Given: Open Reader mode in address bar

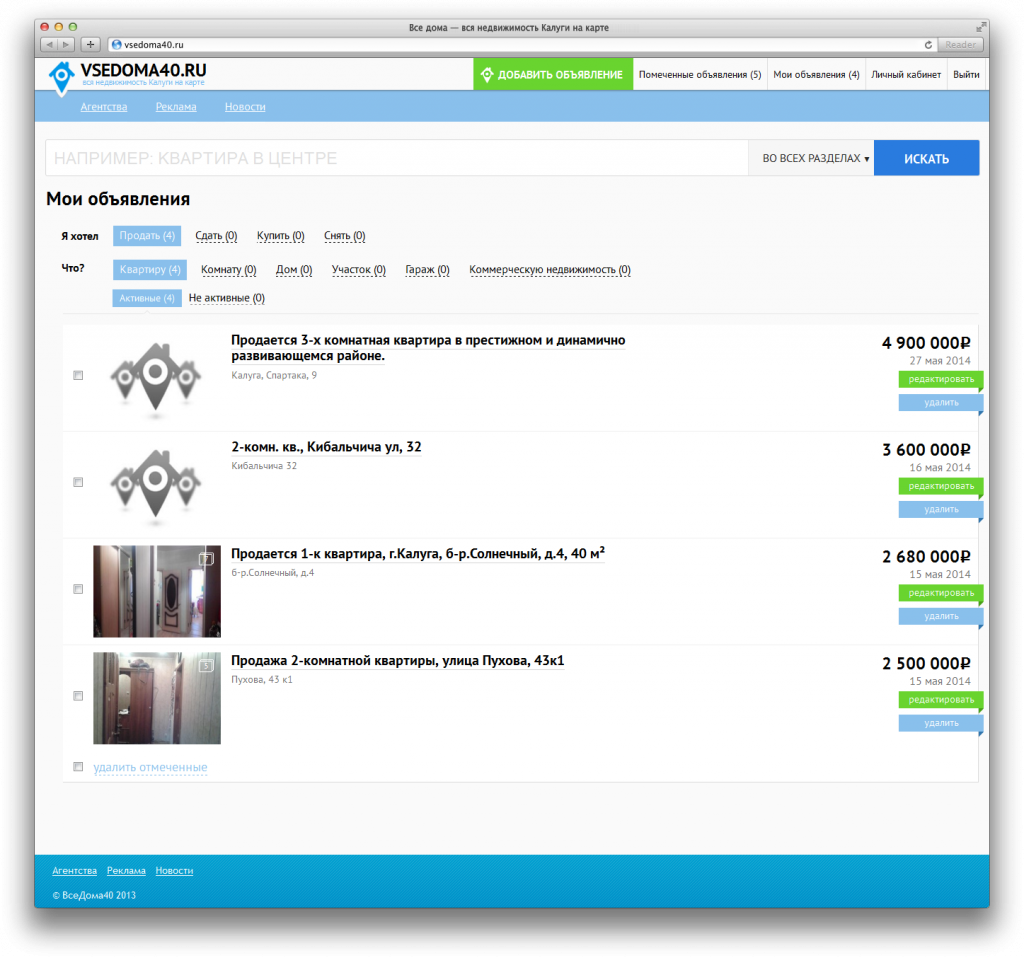Looking at the screenshot, I should 960,44.
